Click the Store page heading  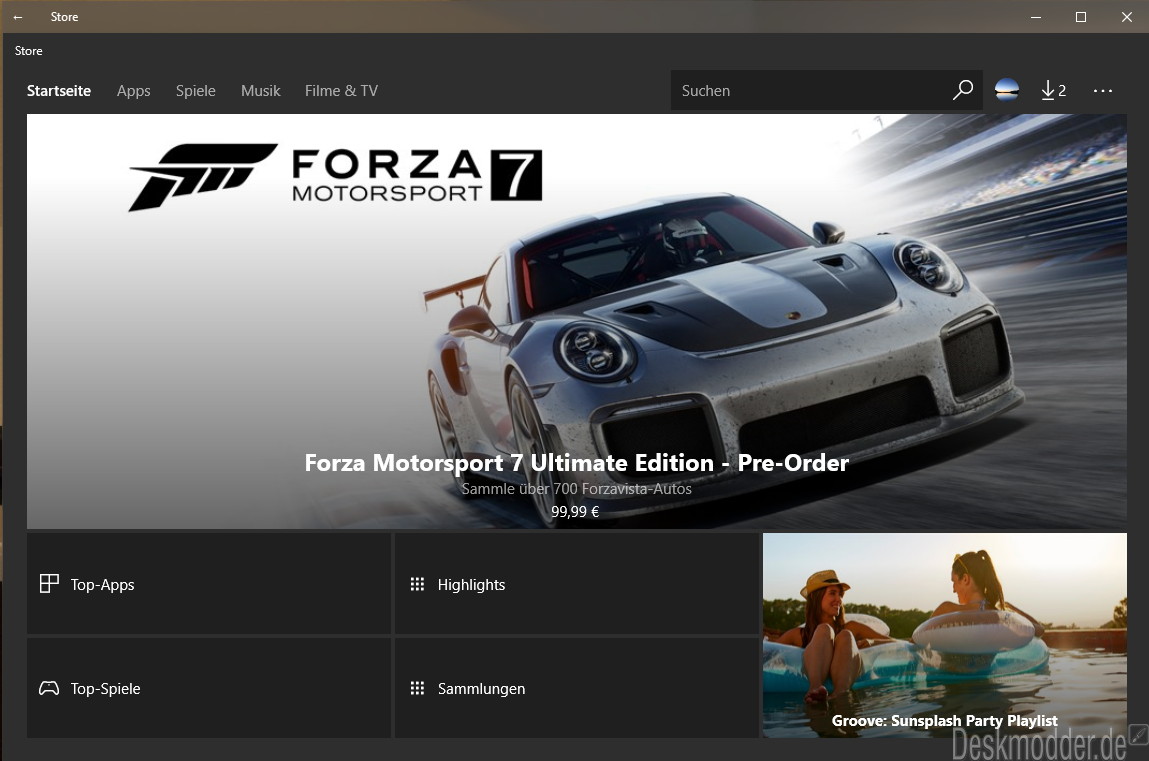[x=29, y=51]
